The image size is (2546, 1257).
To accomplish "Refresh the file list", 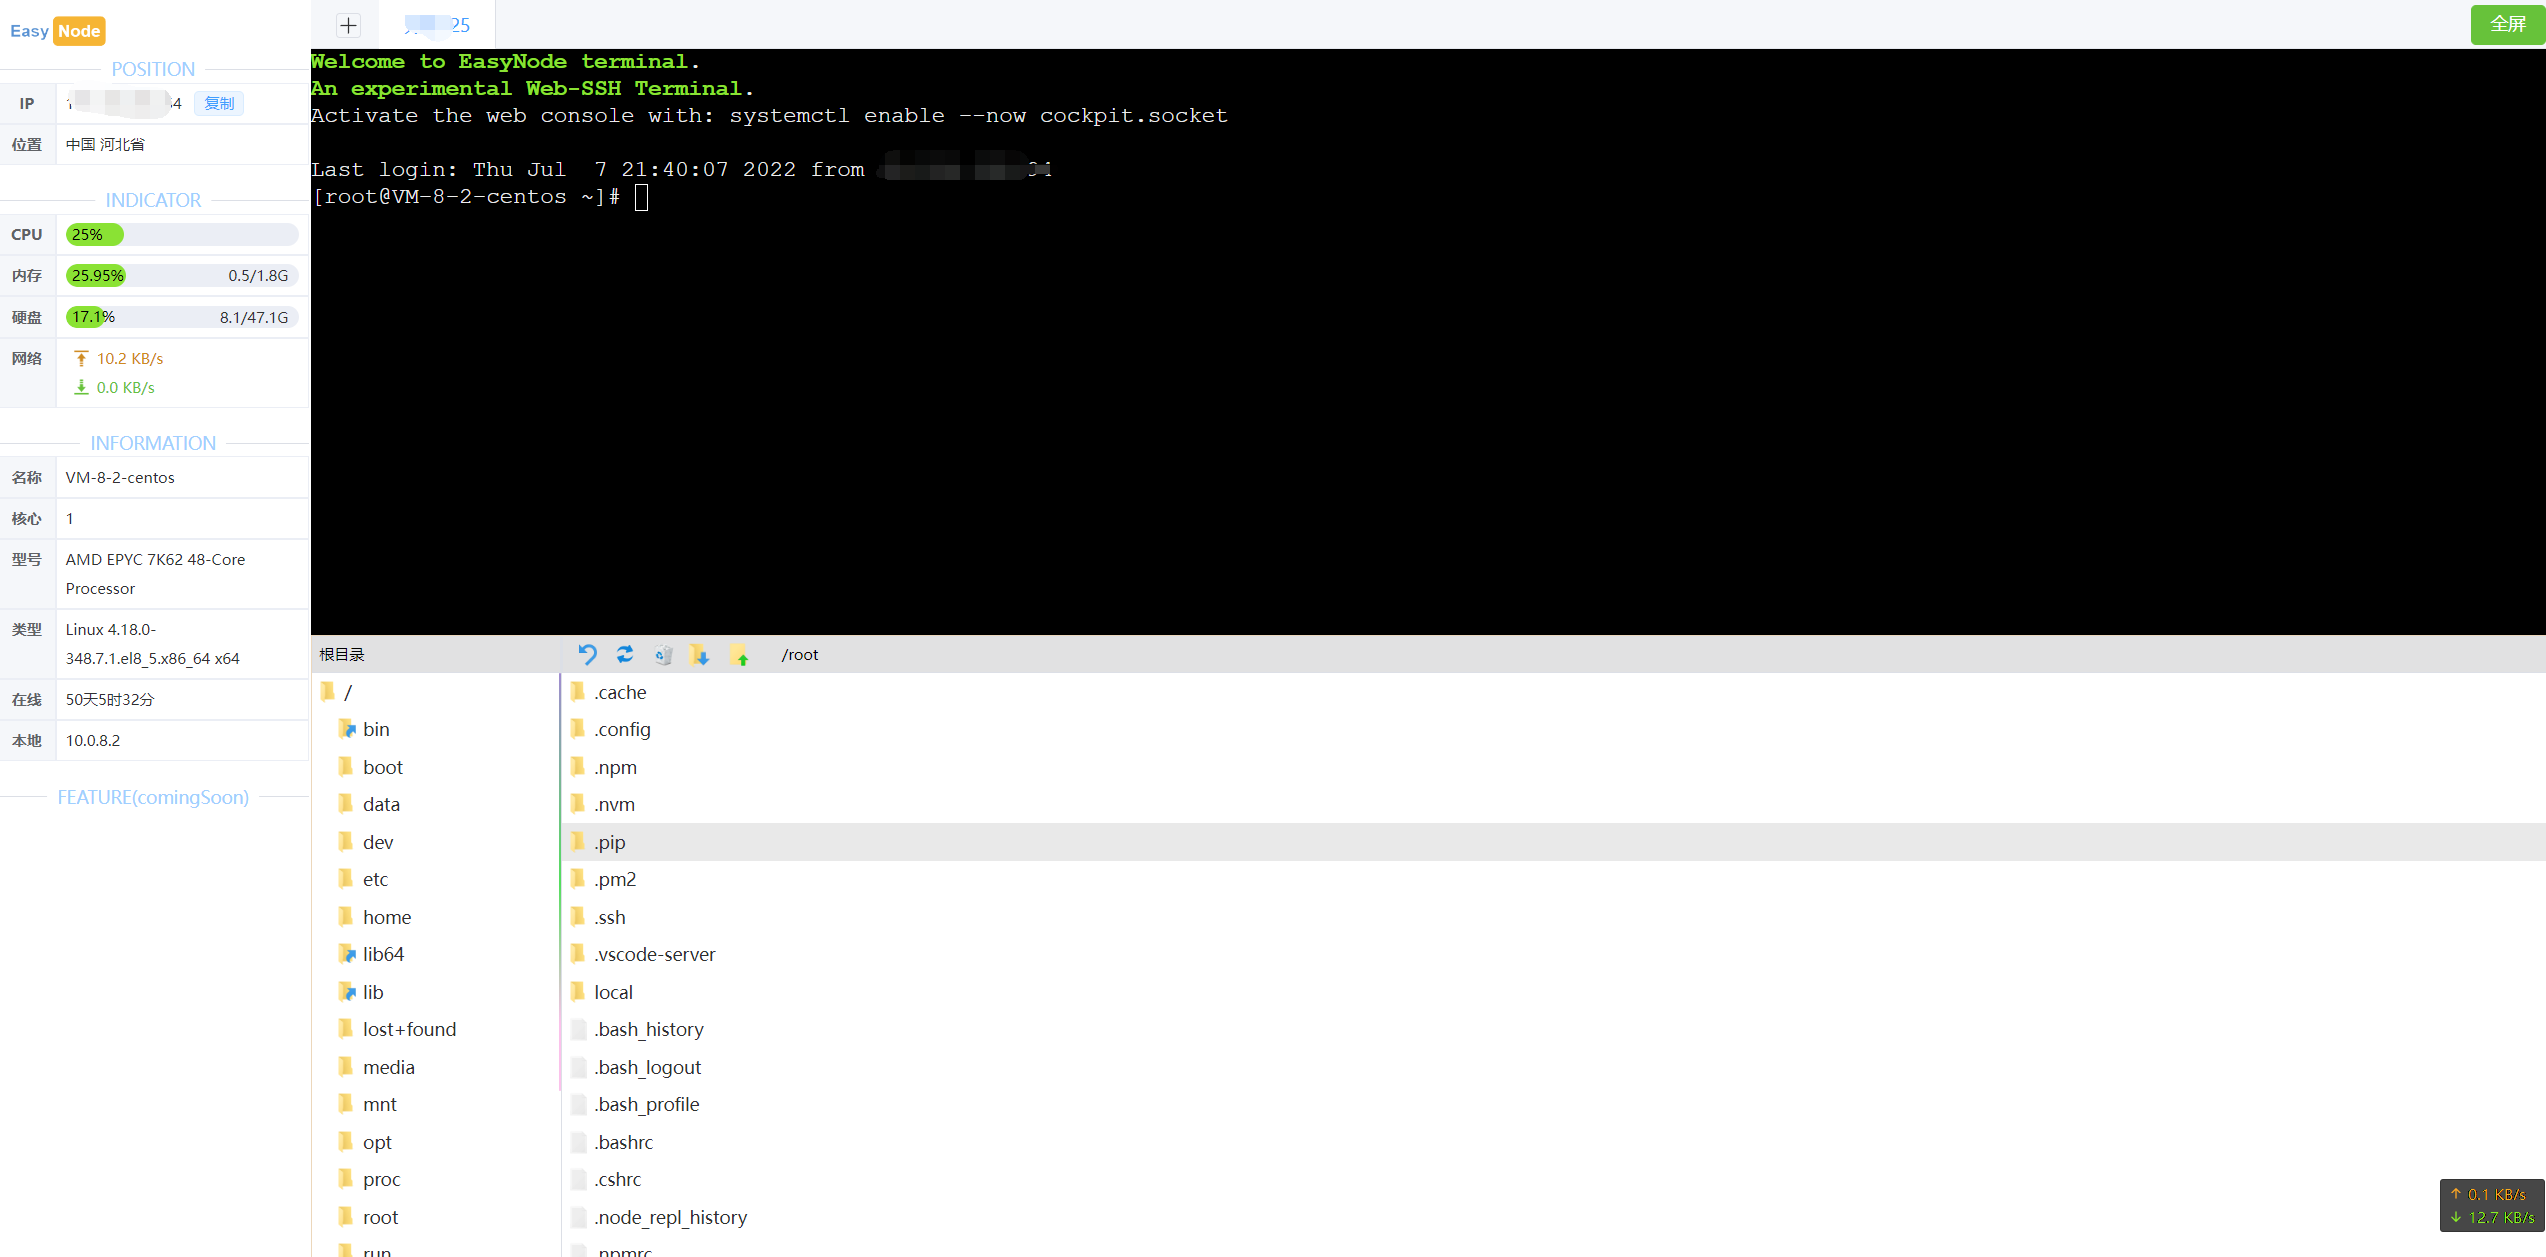I will coord(625,655).
